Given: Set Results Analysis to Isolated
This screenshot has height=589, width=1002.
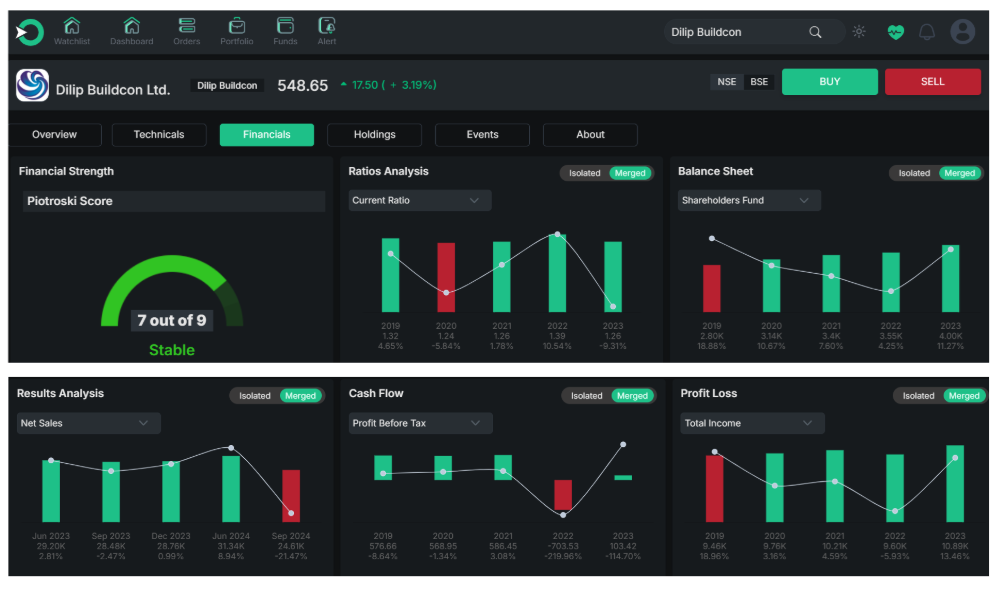Looking at the screenshot, I should pyautogui.click(x=255, y=396).
